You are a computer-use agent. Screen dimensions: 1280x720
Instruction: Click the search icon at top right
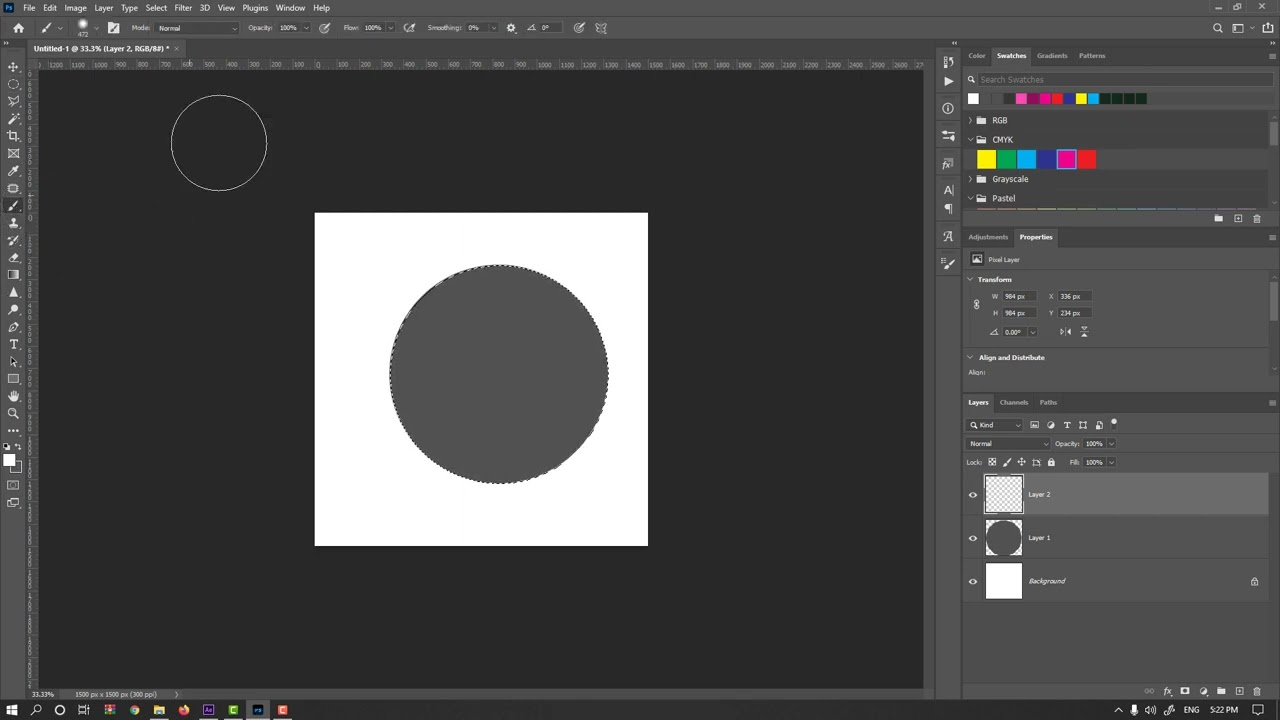pos(1217,28)
